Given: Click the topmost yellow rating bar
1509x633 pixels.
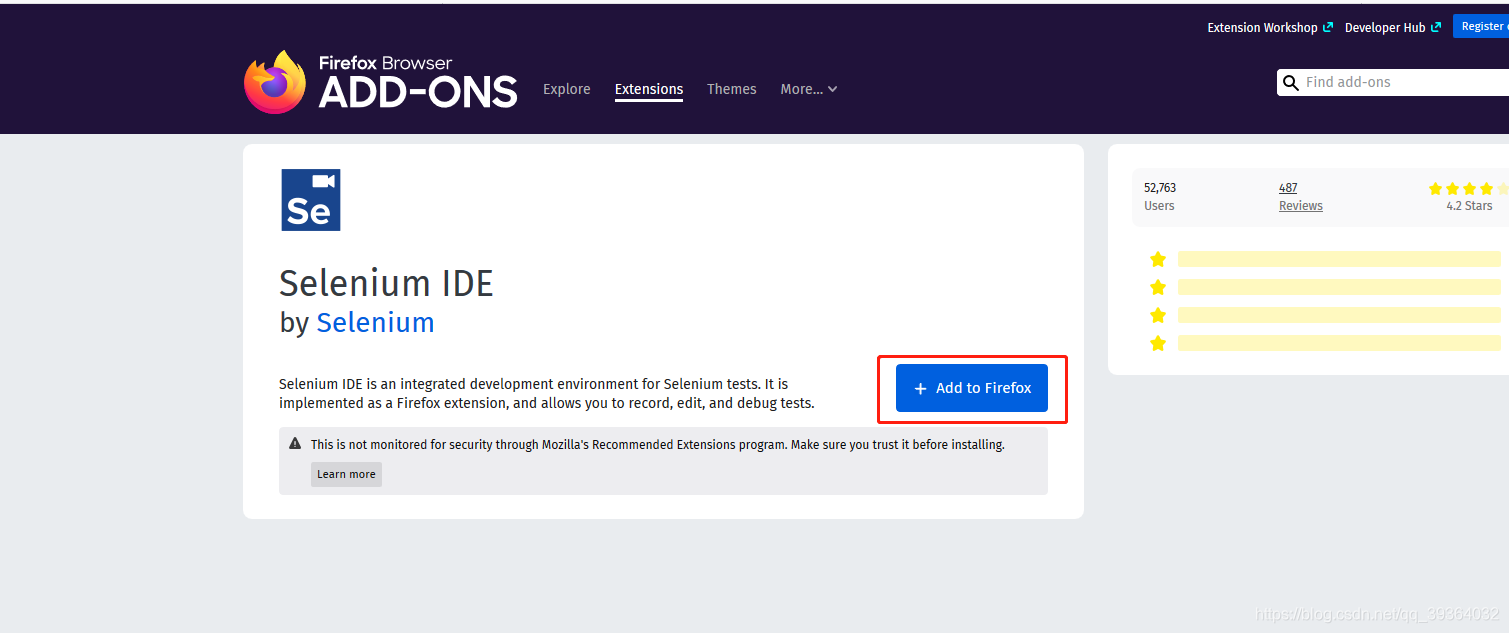Looking at the screenshot, I should 1339,259.
